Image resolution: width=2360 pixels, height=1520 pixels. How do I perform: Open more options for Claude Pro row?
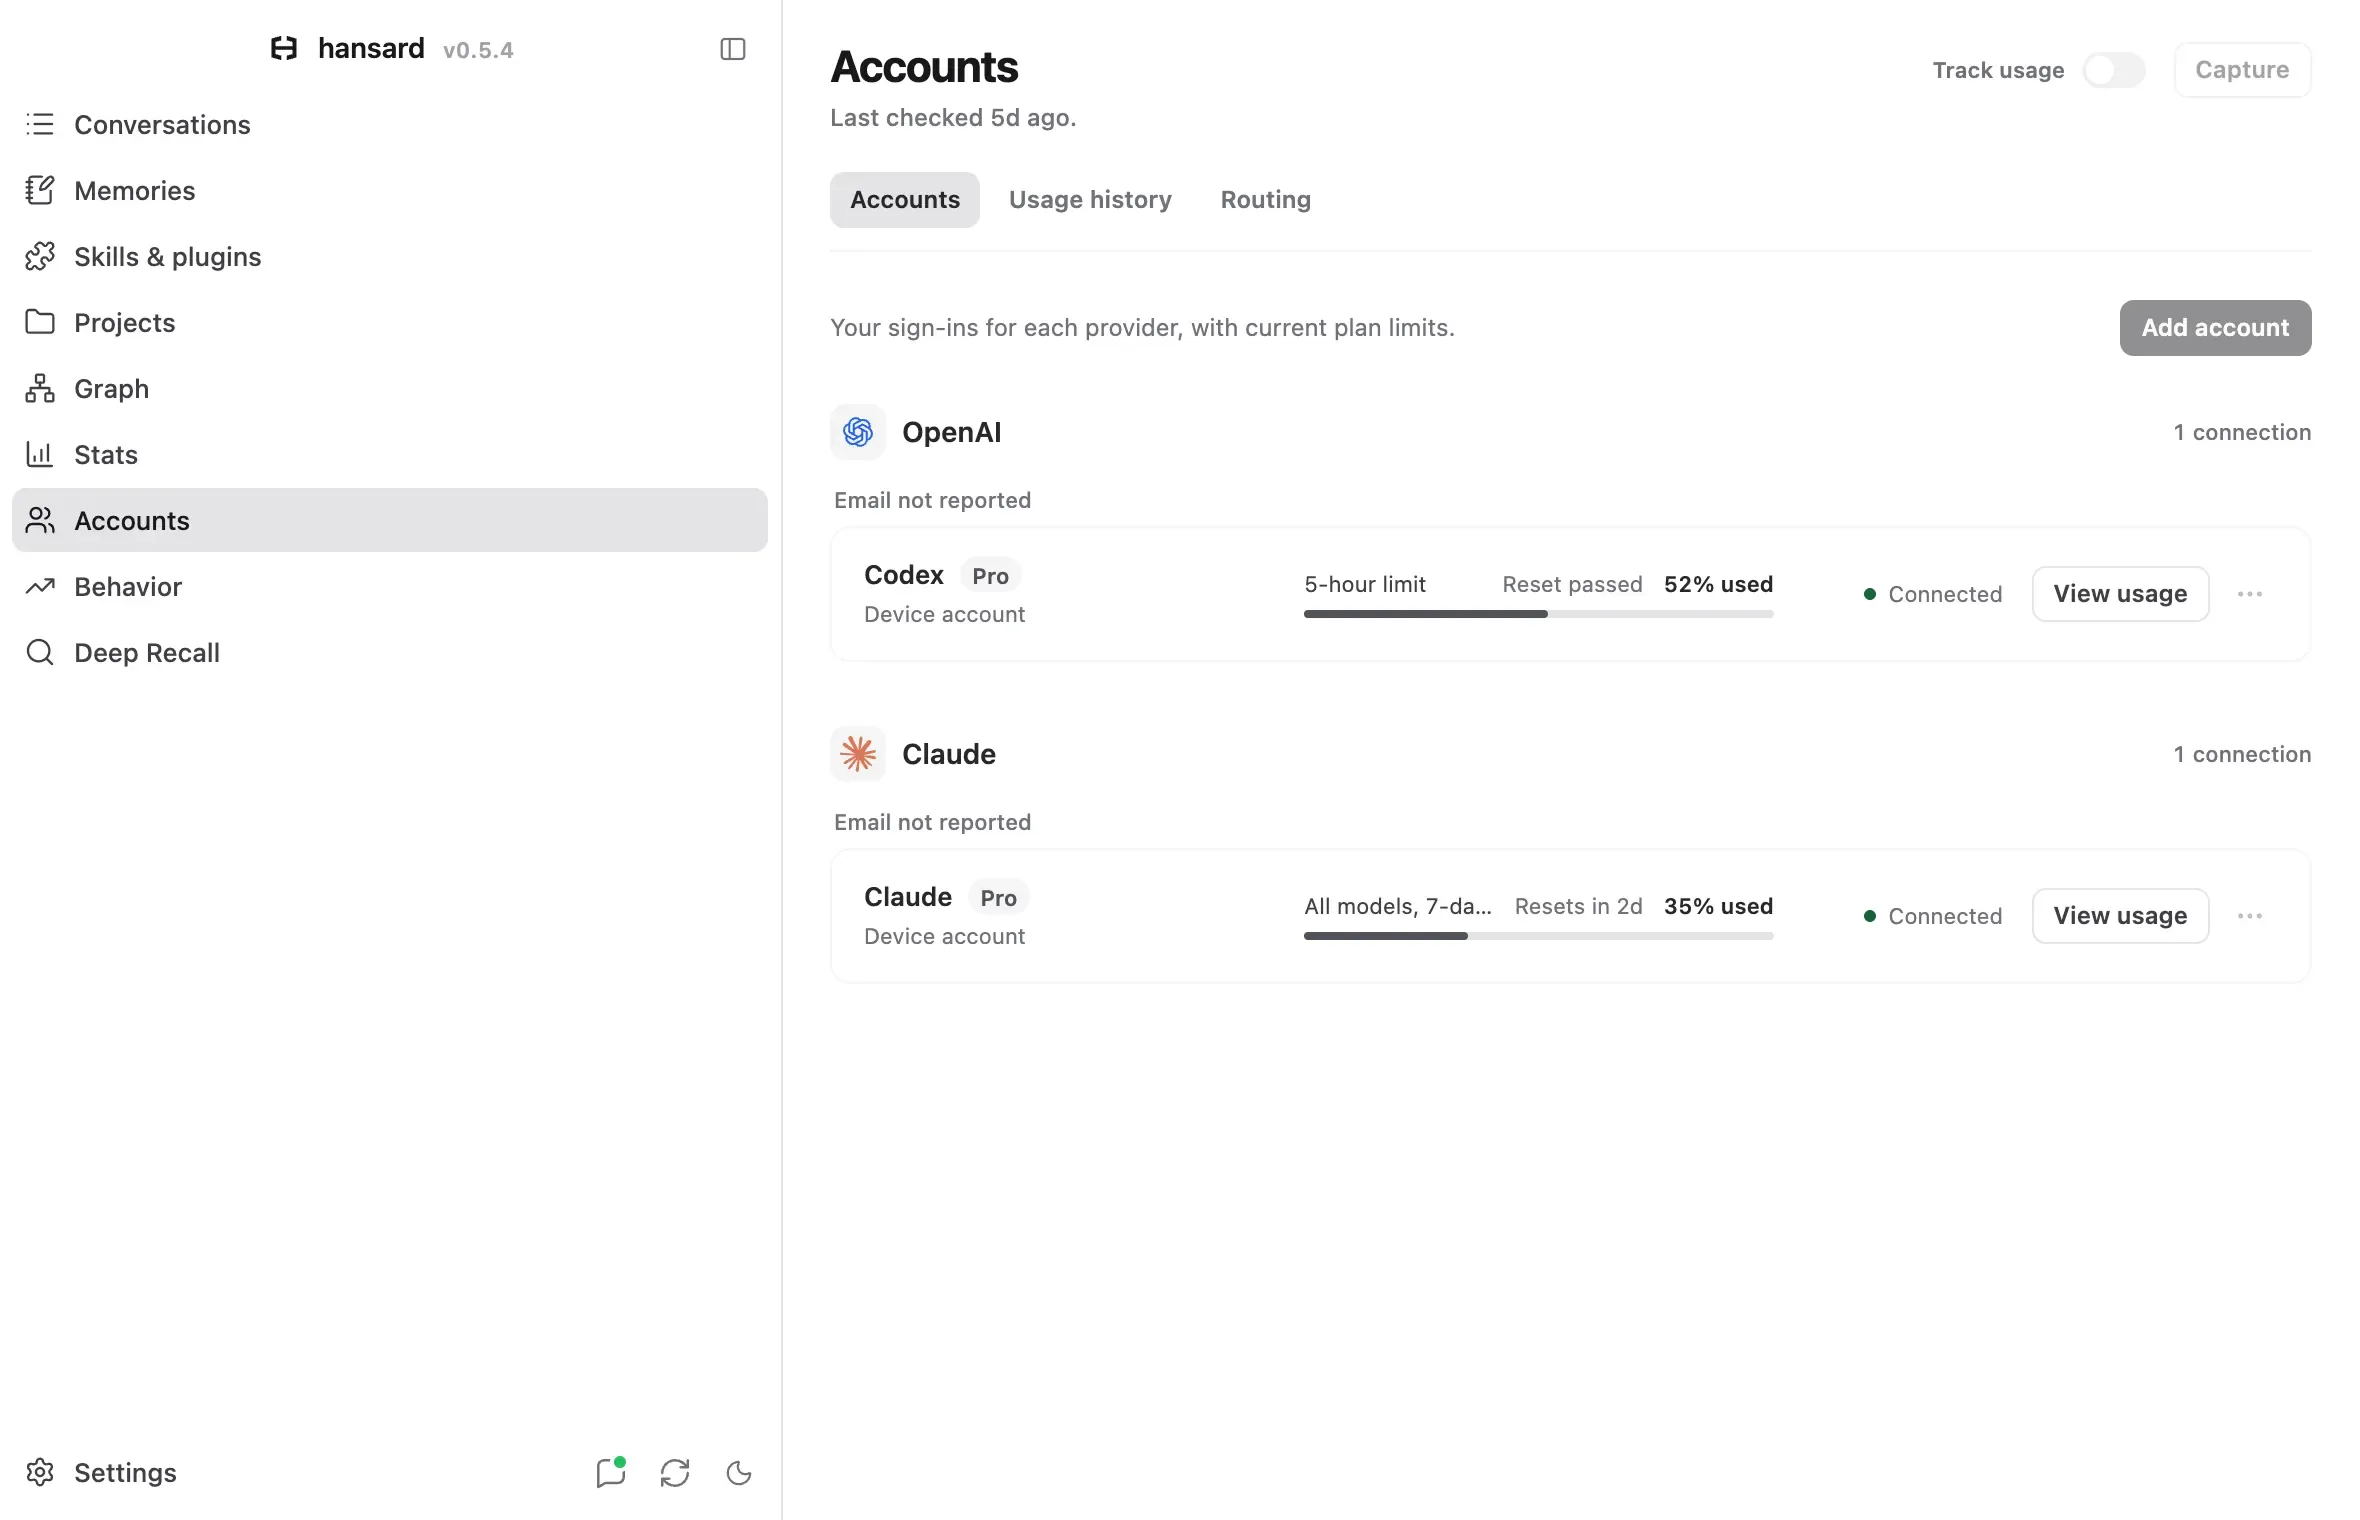[2250, 916]
